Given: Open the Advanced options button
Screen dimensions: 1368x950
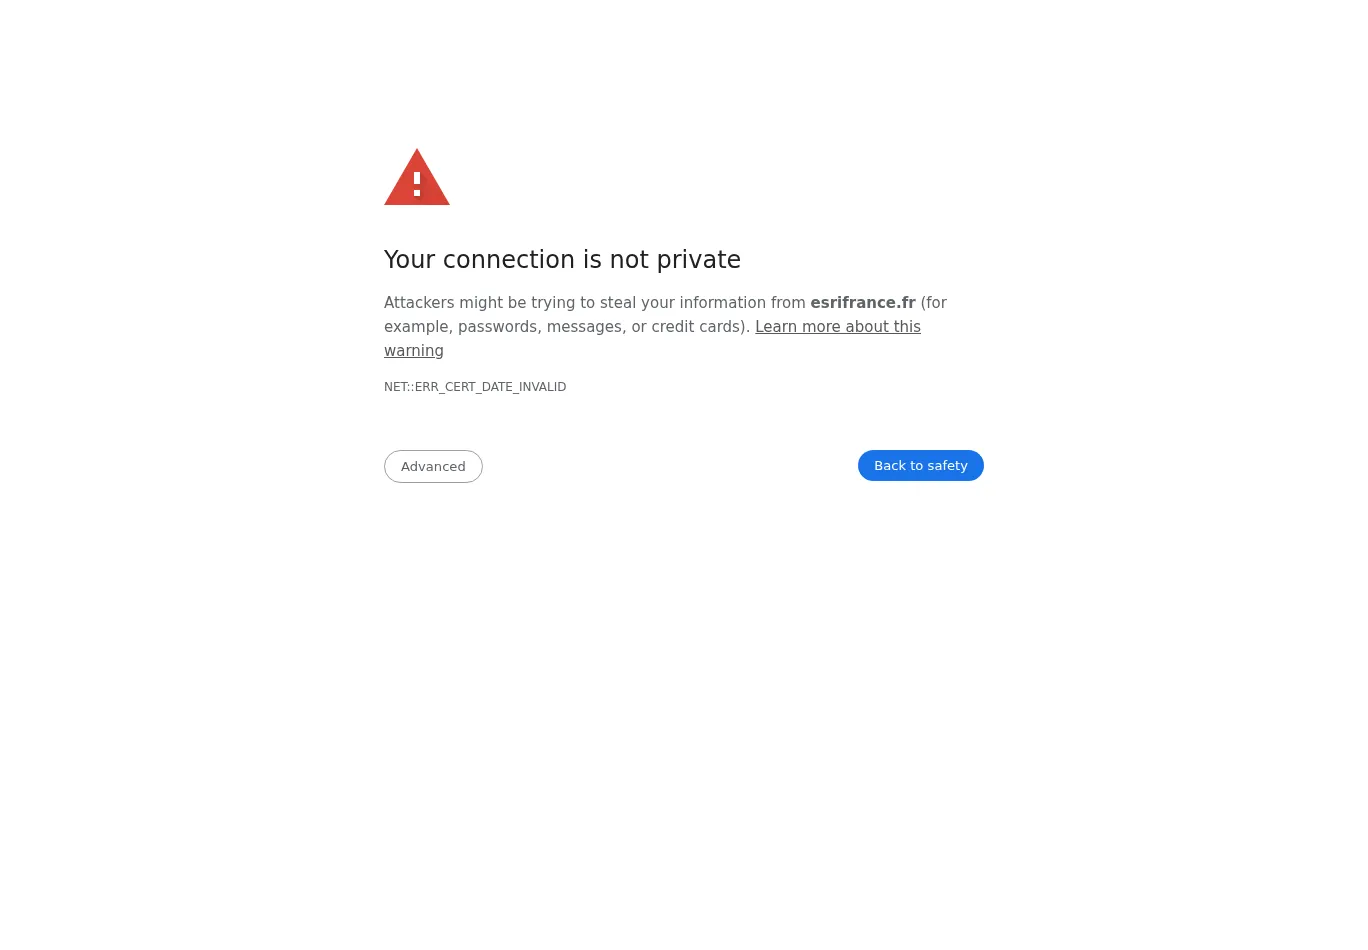Looking at the screenshot, I should click(x=433, y=466).
